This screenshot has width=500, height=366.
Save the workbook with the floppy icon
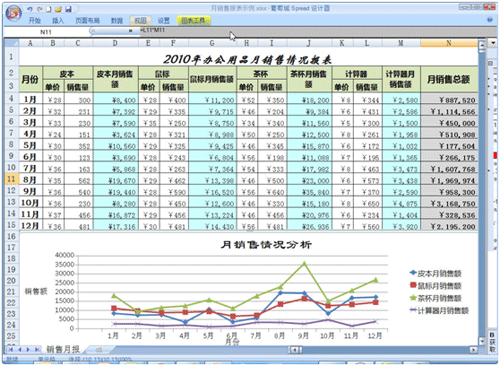[68, 9]
